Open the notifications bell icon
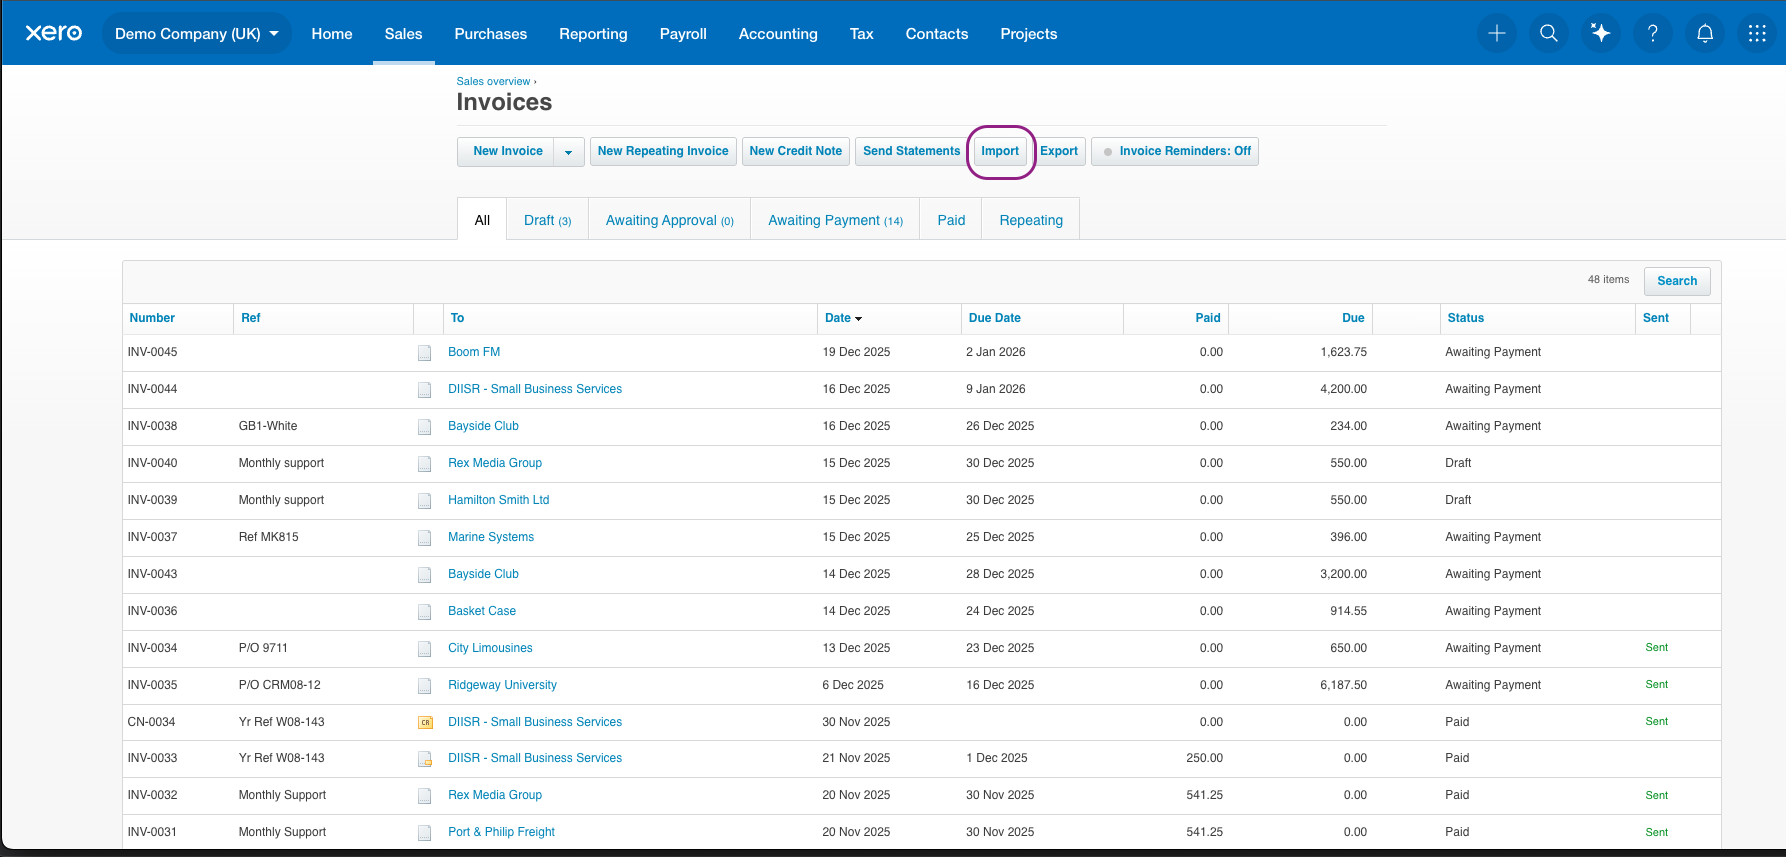Image resolution: width=1786 pixels, height=857 pixels. [x=1705, y=33]
